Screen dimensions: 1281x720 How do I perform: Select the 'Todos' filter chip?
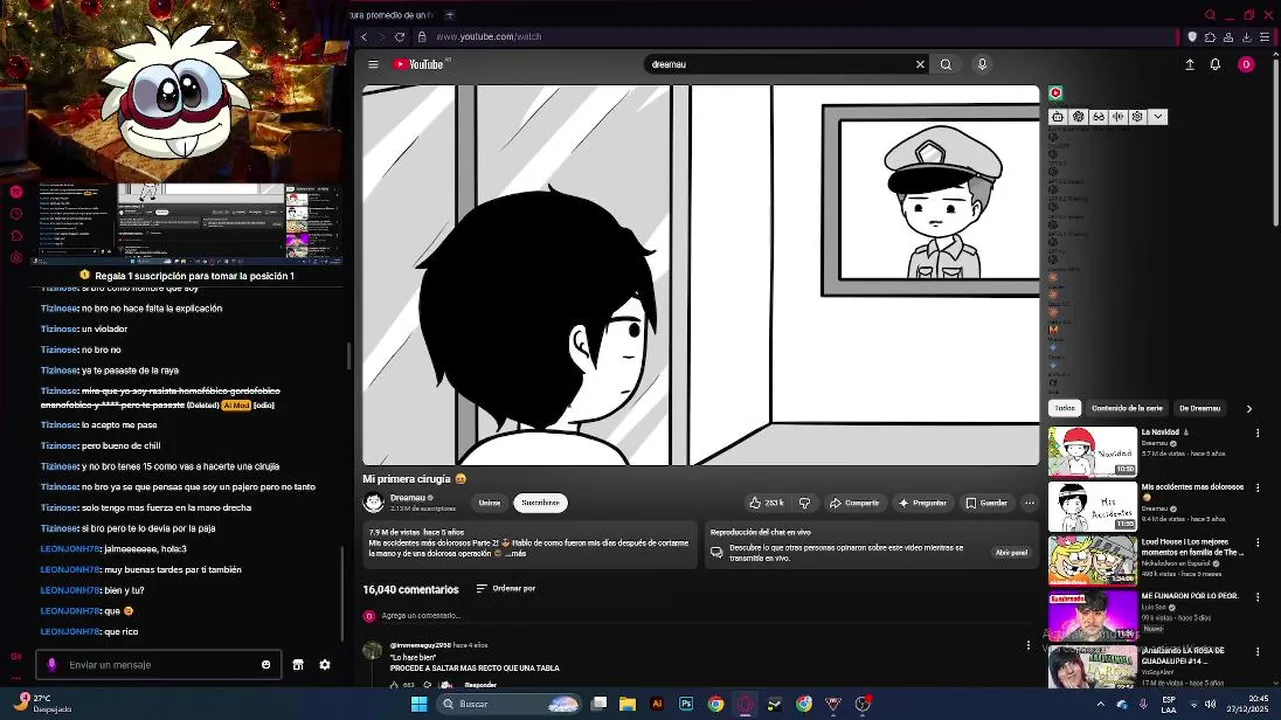click(1065, 408)
